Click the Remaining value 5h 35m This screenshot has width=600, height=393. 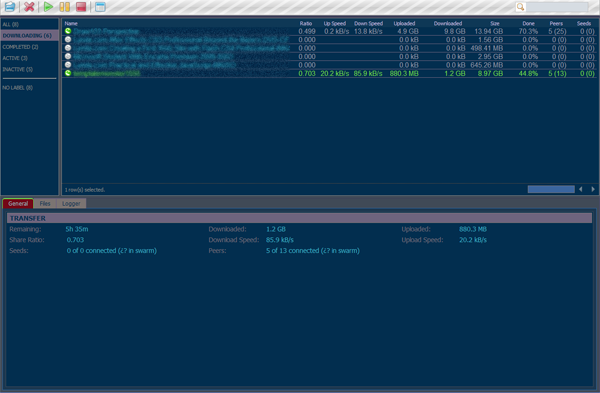click(x=77, y=229)
